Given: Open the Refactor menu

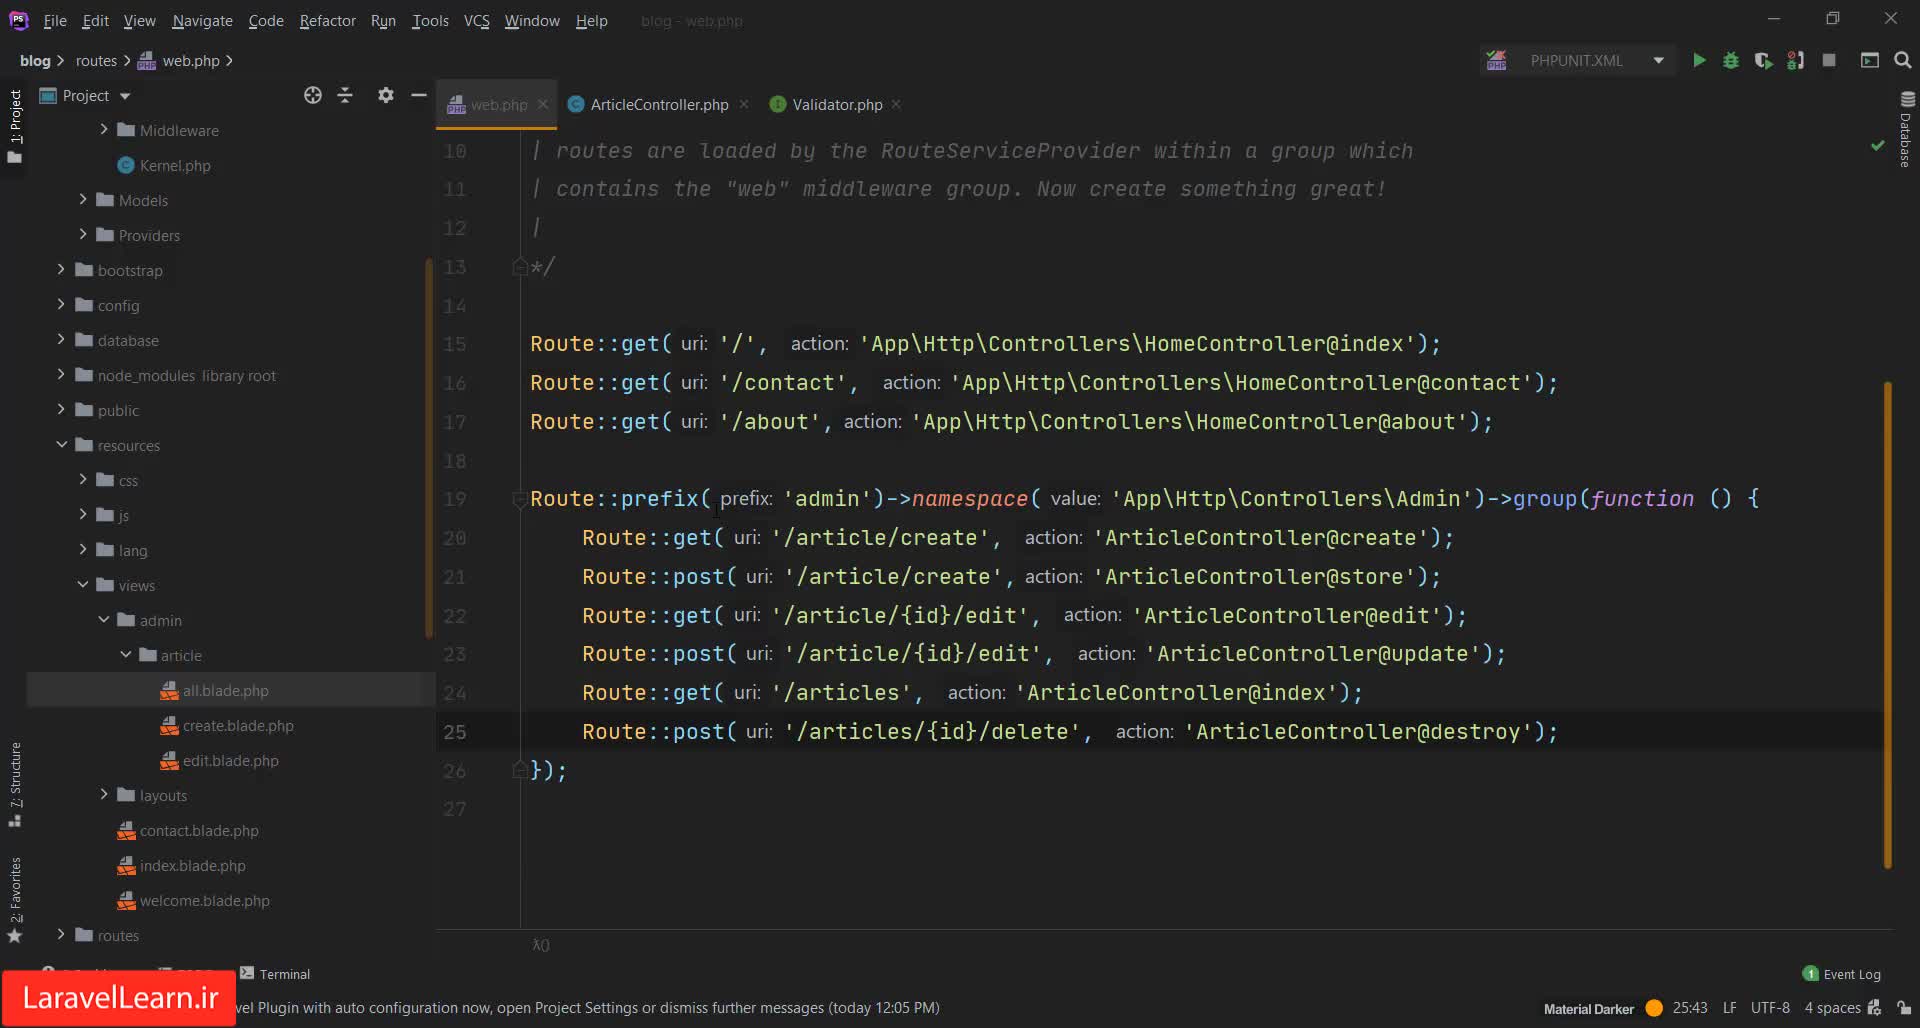Looking at the screenshot, I should point(327,21).
